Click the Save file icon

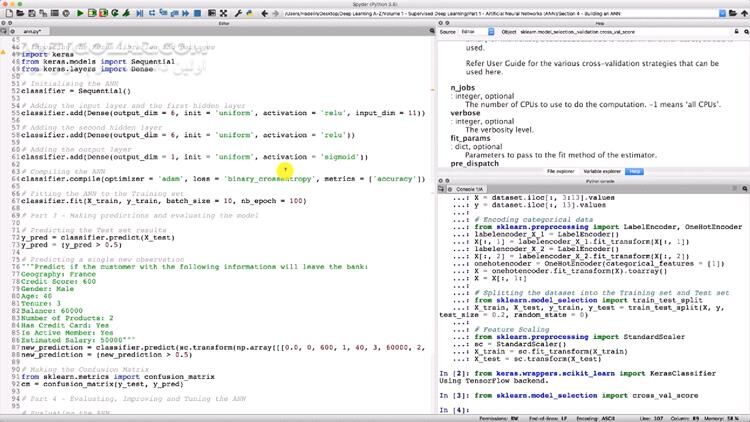coord(32,13)
